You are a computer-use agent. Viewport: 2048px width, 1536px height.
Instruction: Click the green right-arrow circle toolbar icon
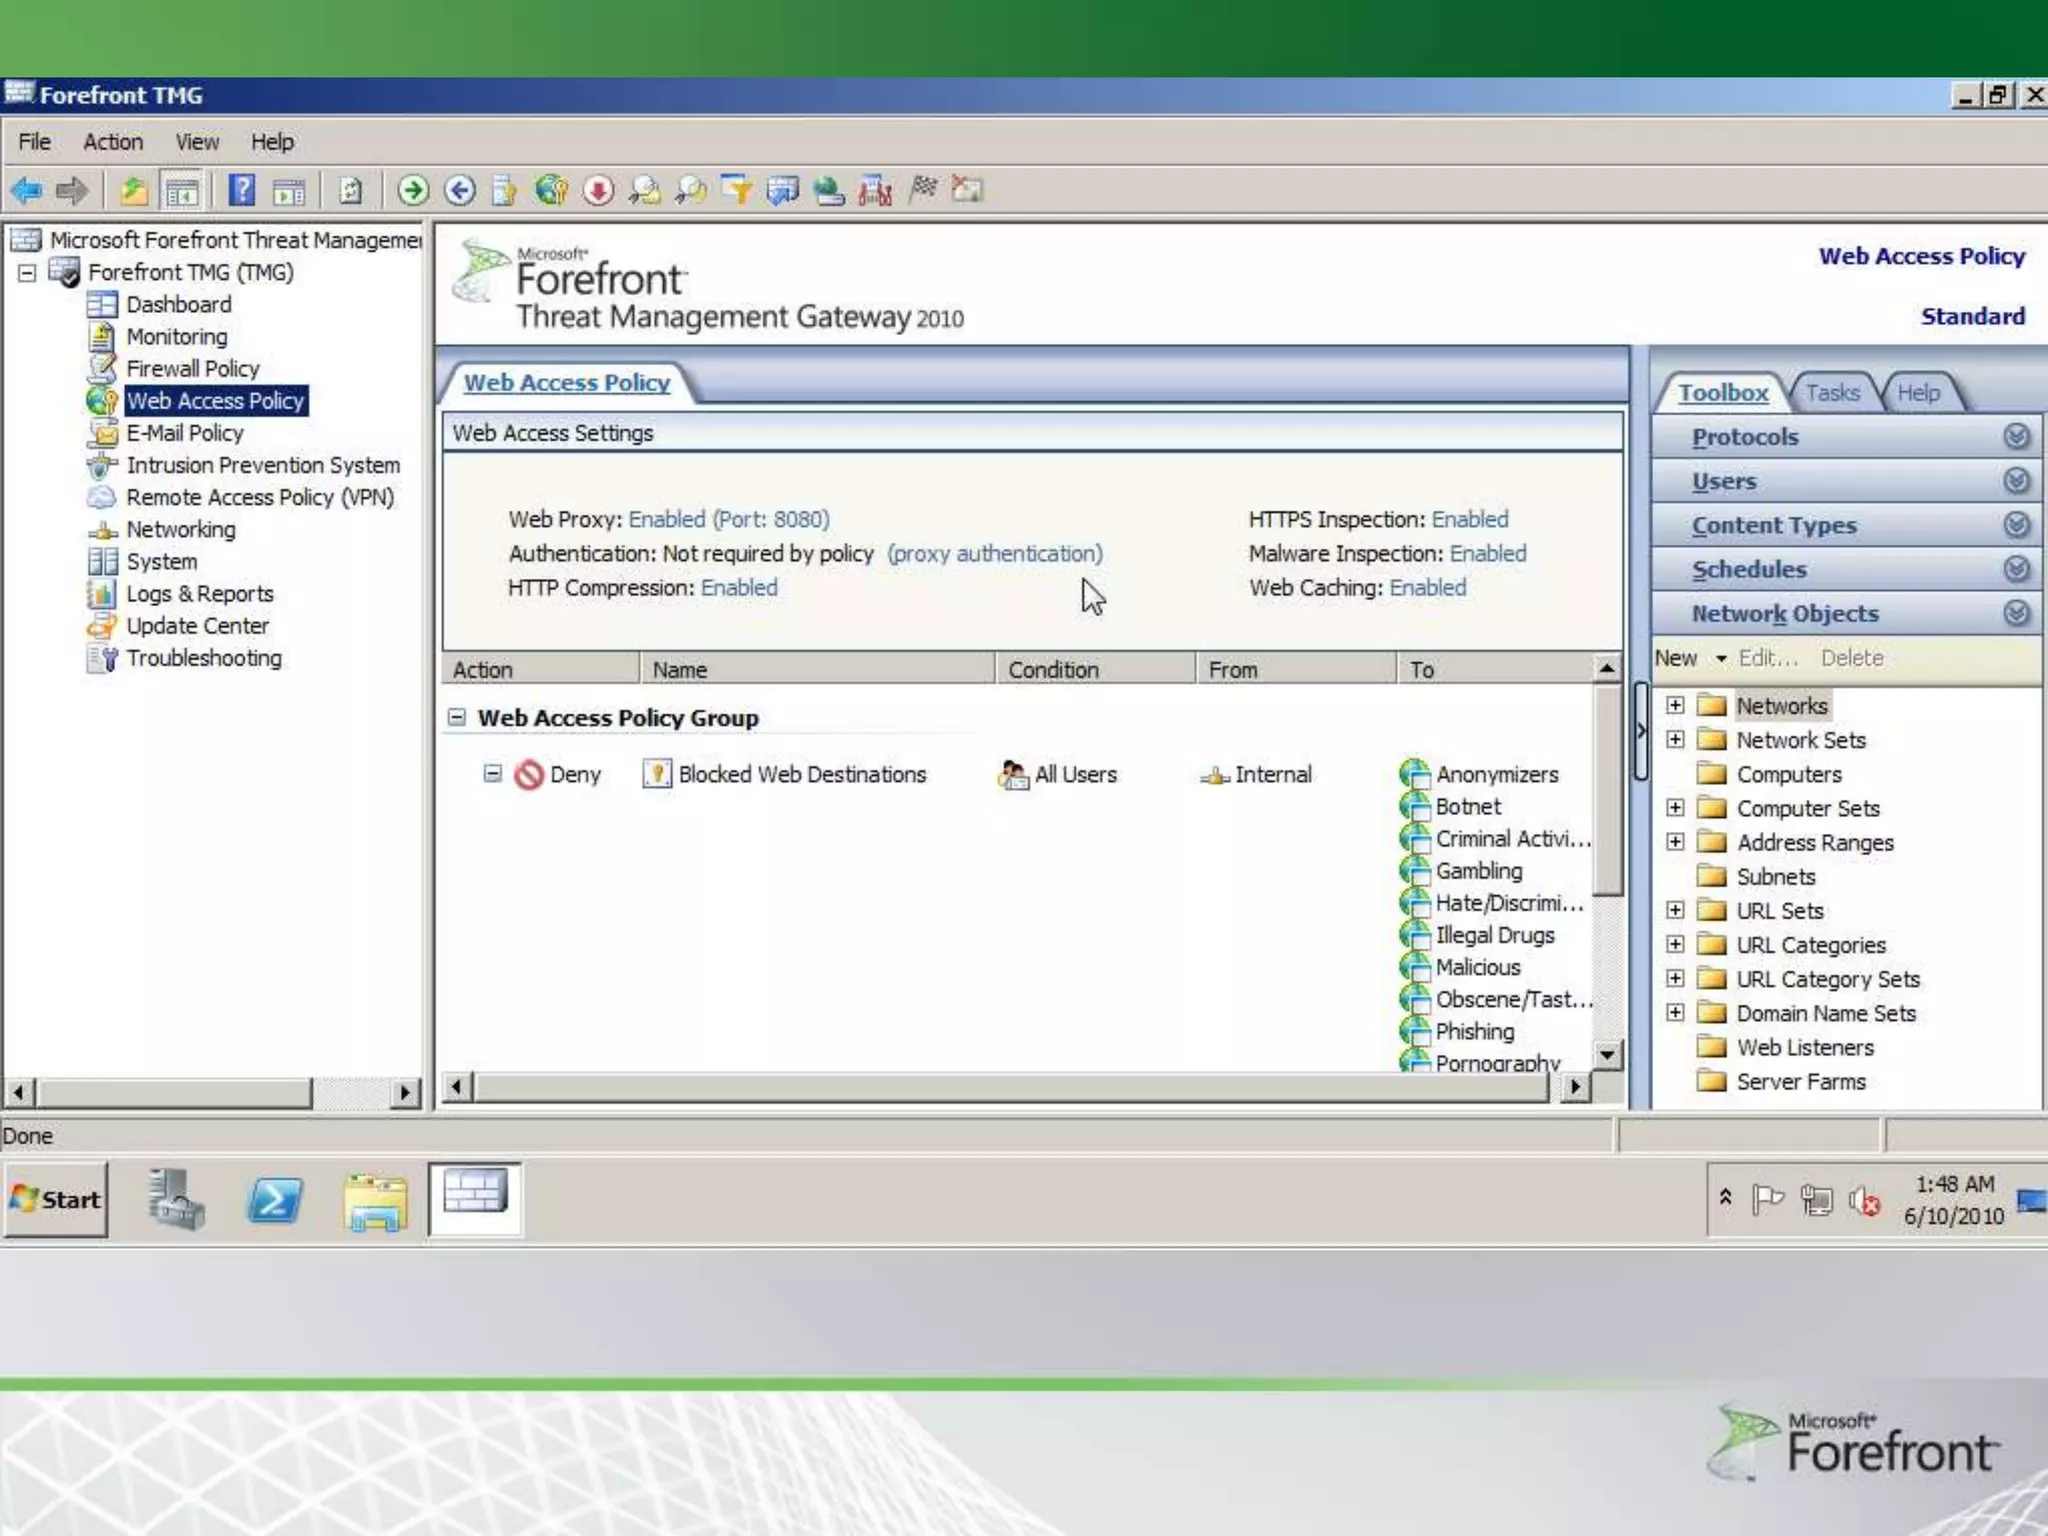(x=412, y=190)
